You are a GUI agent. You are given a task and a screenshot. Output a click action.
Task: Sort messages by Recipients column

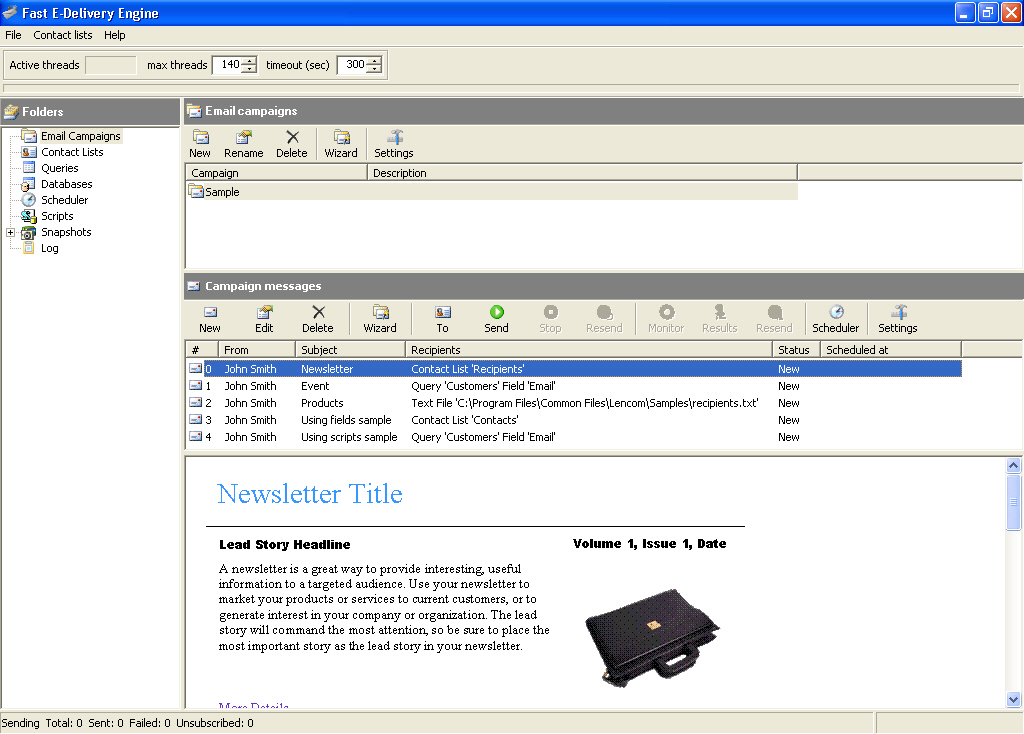tap(588, 350)
